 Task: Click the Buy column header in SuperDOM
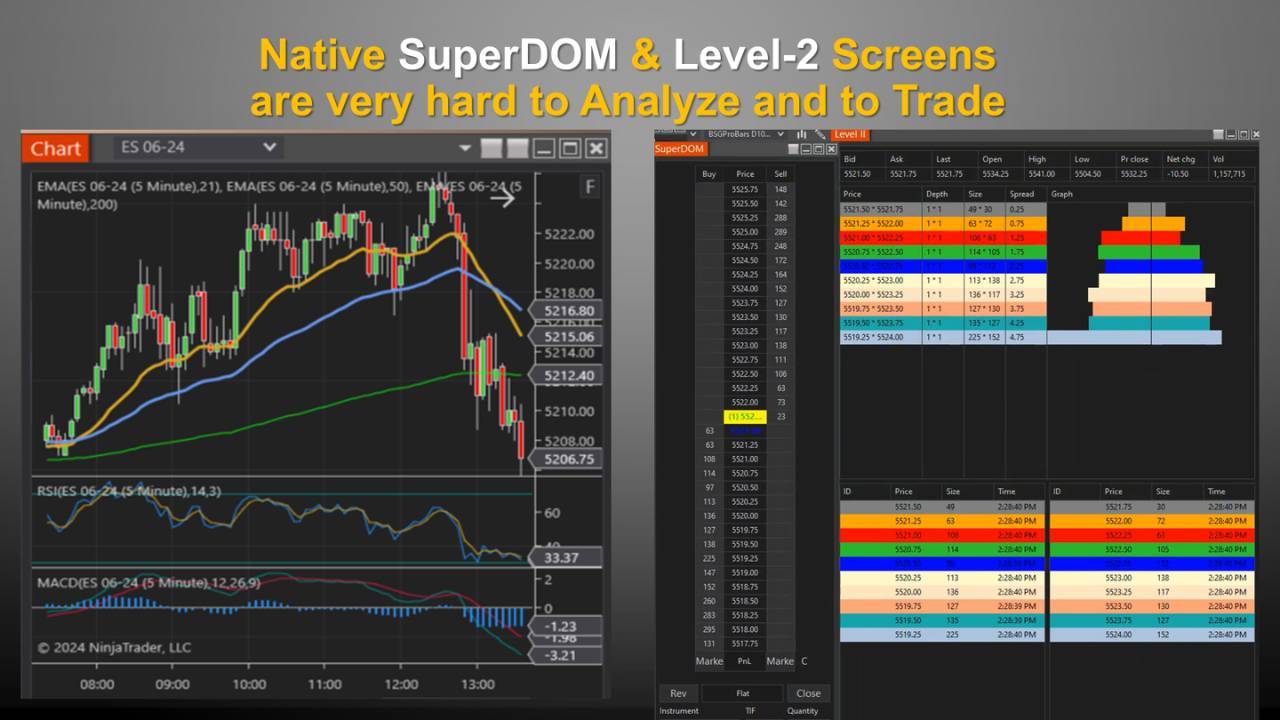(x=709, y=174)
